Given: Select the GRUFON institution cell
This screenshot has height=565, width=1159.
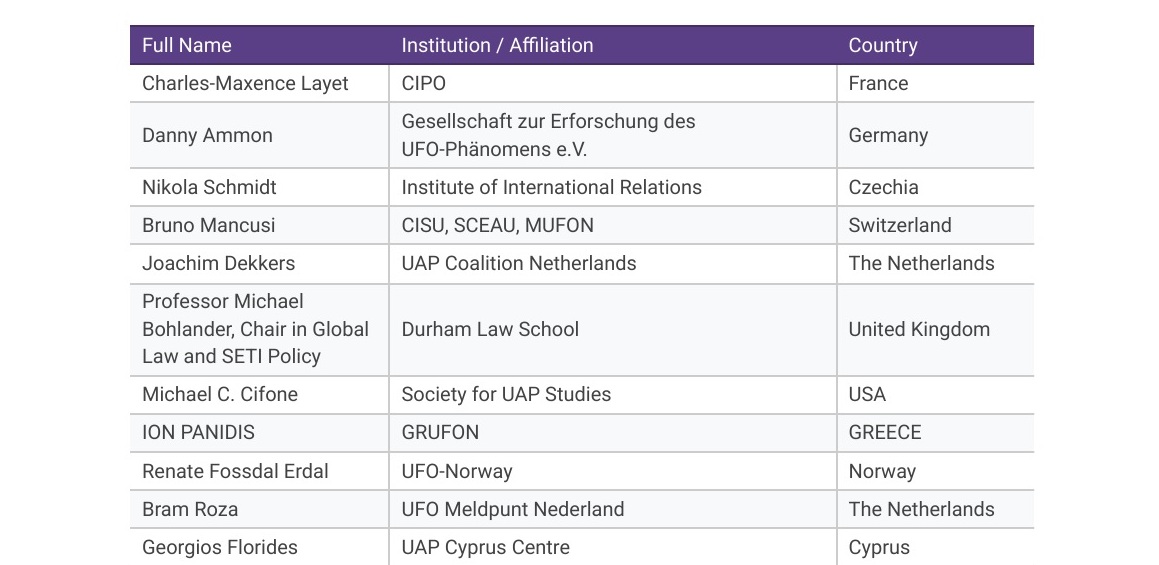Looking at the screenshot, I should pos(440,432).
